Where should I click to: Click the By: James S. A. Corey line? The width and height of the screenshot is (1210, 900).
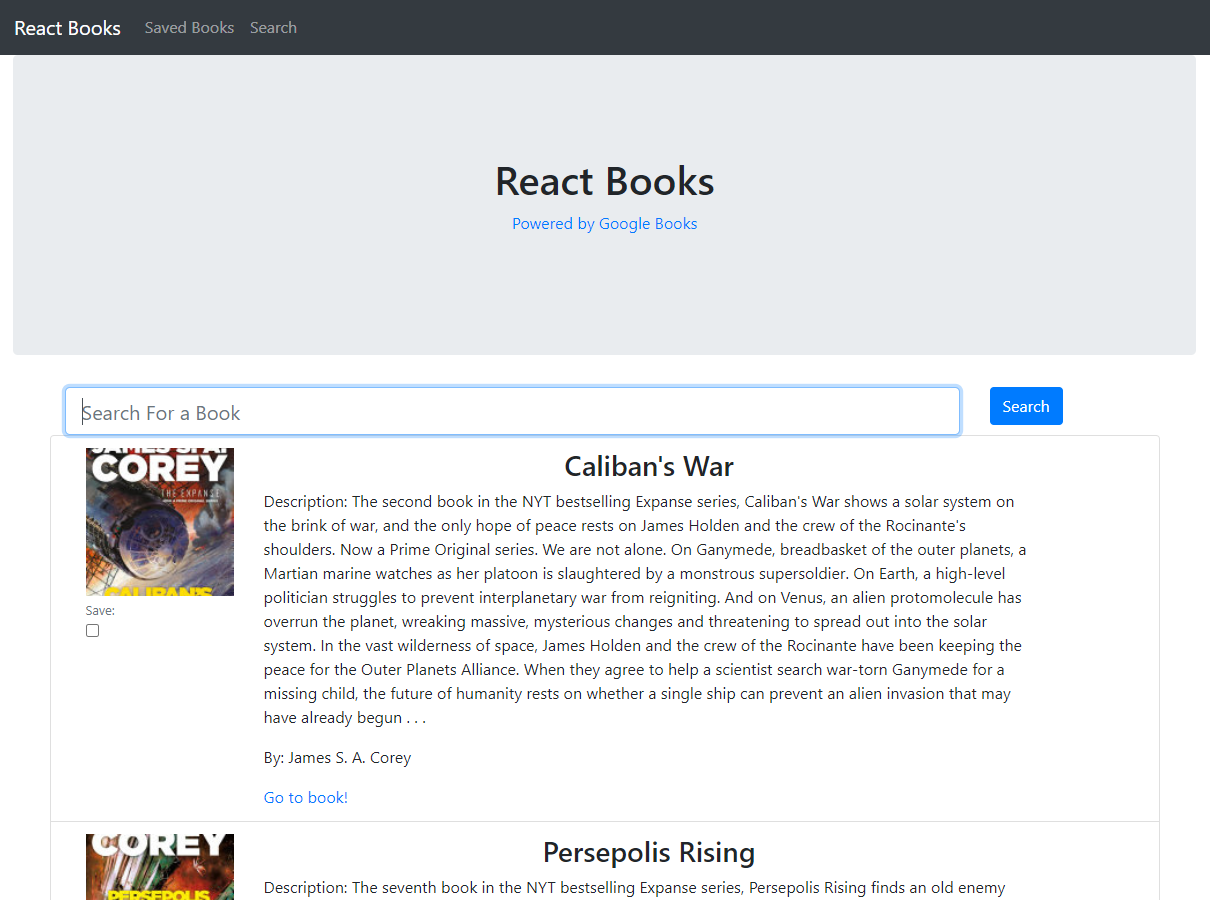pos(337,758)
